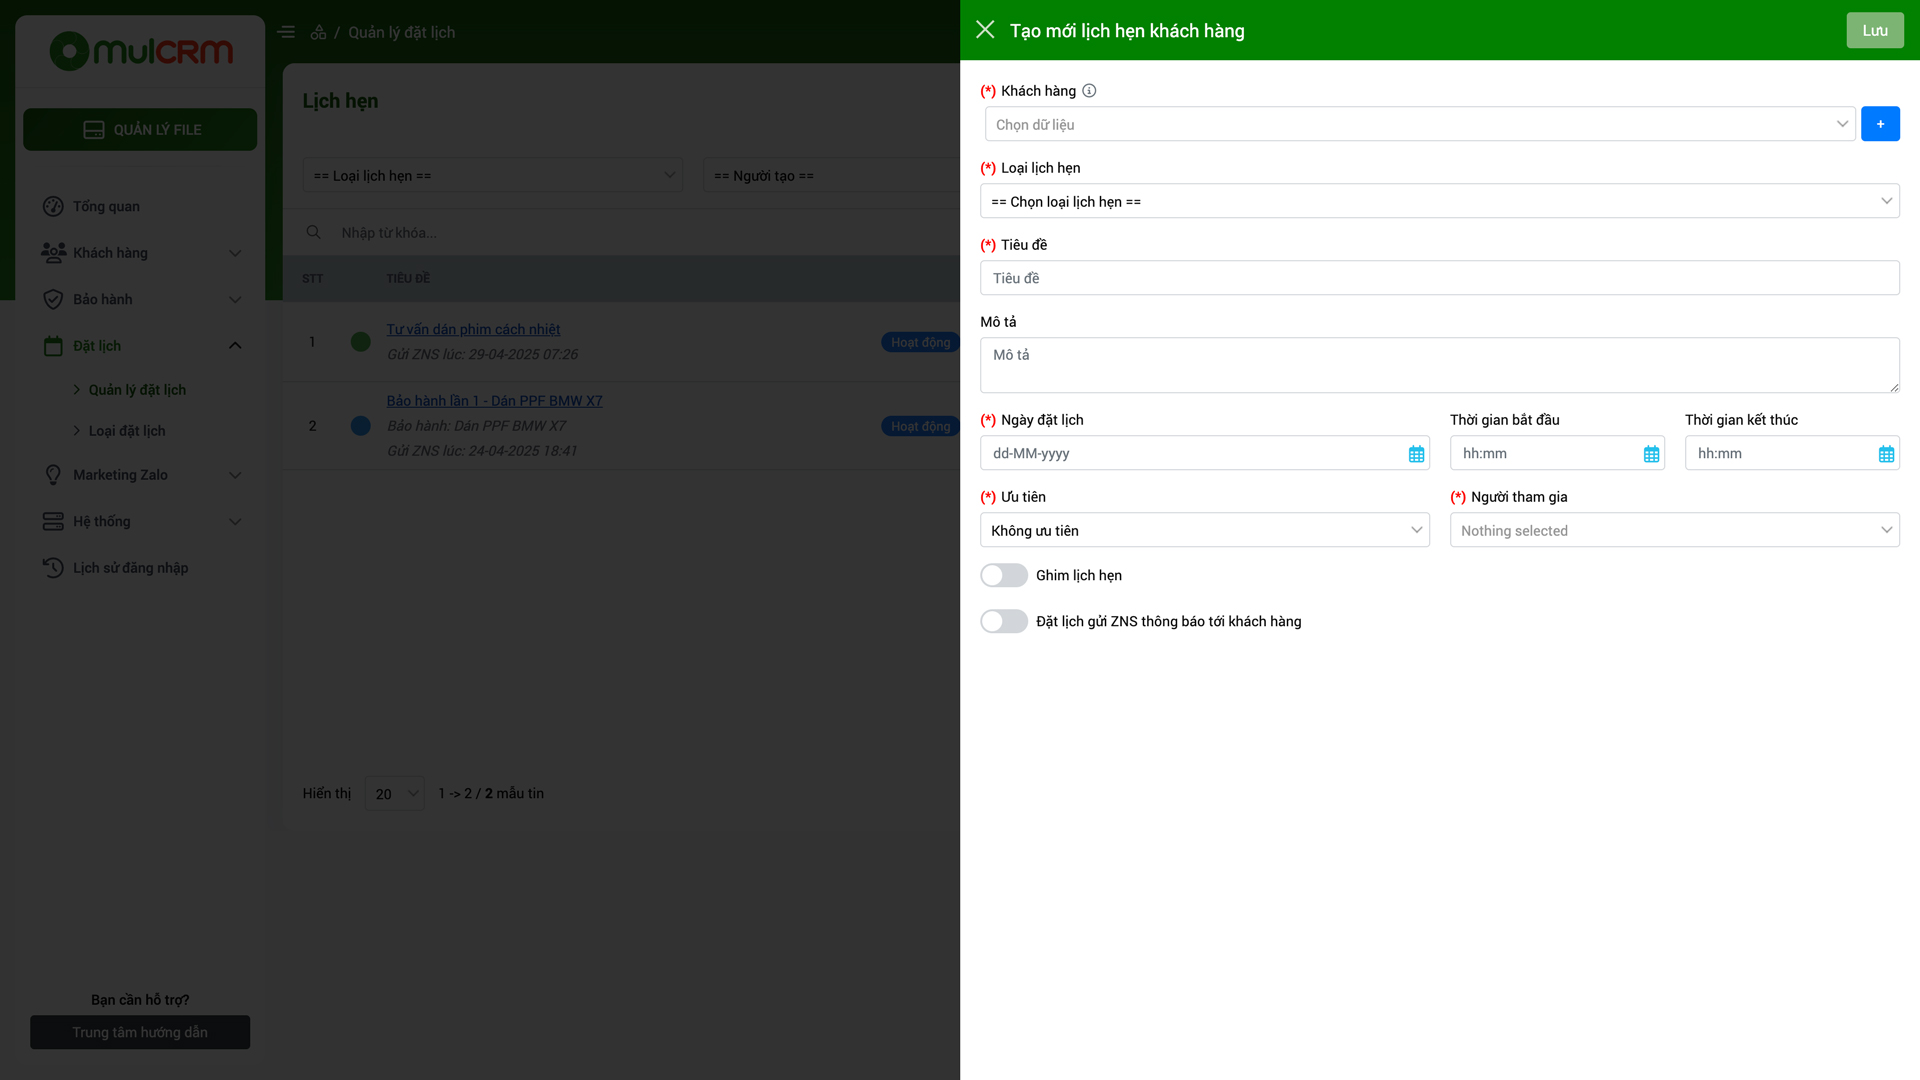Screen dimensions: 1920x1080
Task: Click the Lưu save button
Action: pos(1874,30)
